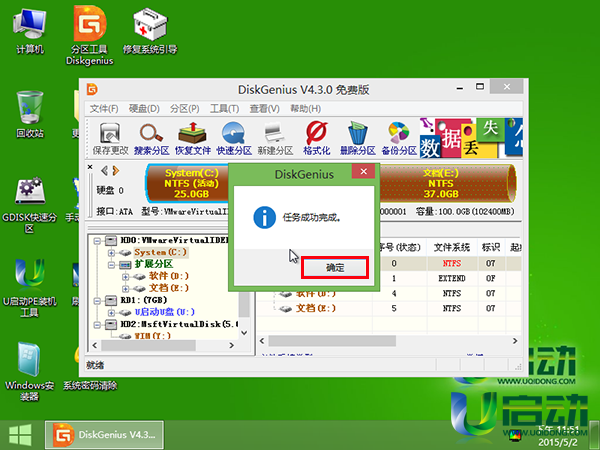Viewport: 600px width, 450px height.
Task: Click the 新建分区 new partition icon
Action: point(276,139)
